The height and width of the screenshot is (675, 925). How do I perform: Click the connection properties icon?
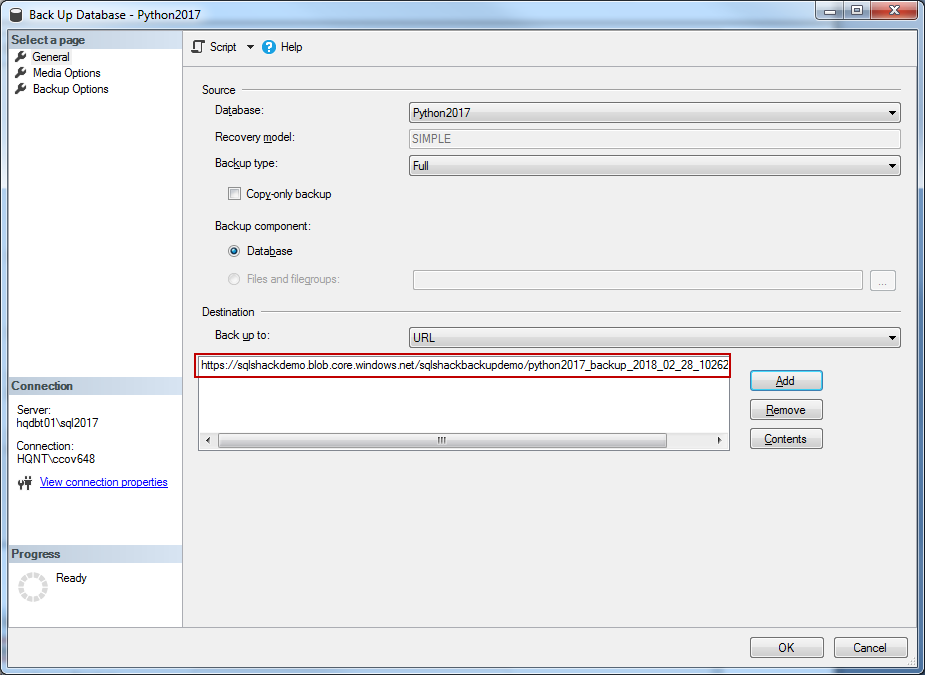click(25, 483)
